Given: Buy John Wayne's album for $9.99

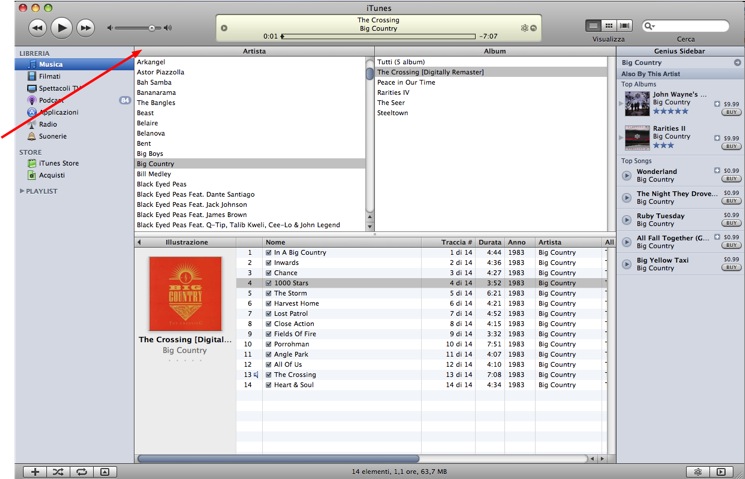Looking at the screenshot, I should point(731,112).
